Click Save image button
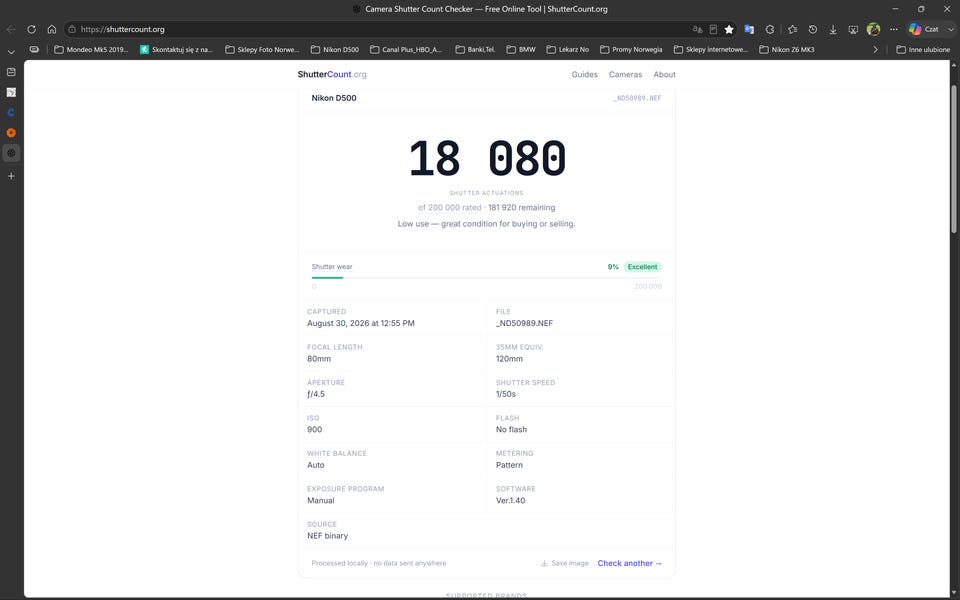 (x=564, y=563)
